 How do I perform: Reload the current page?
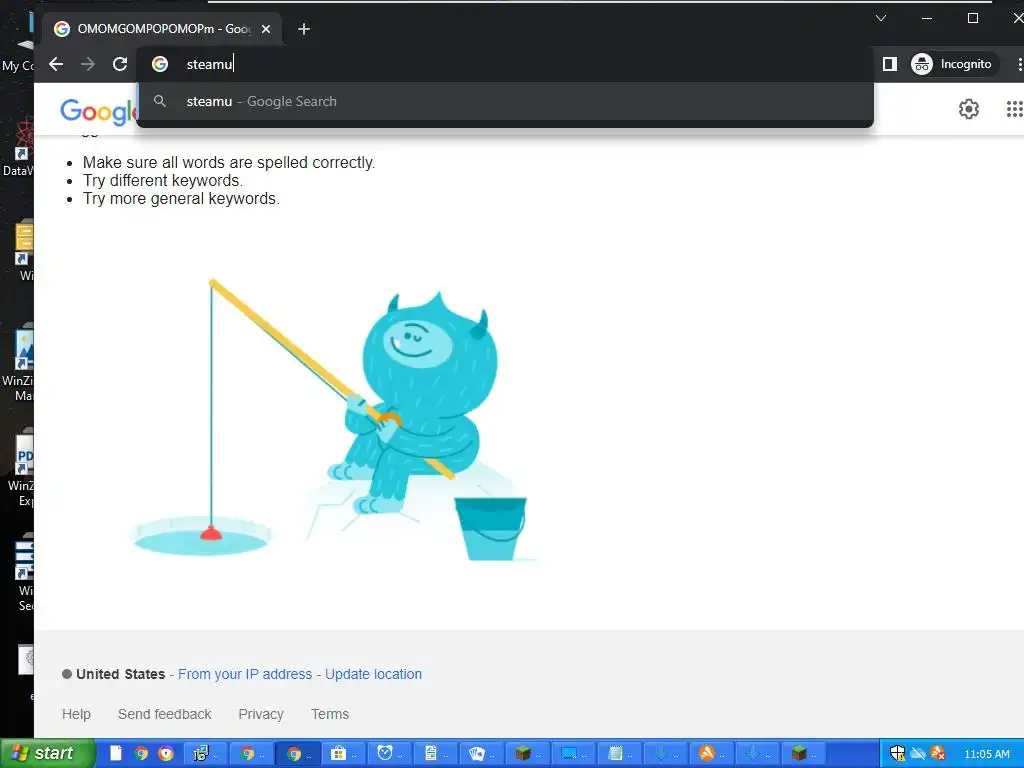(120, 64)
